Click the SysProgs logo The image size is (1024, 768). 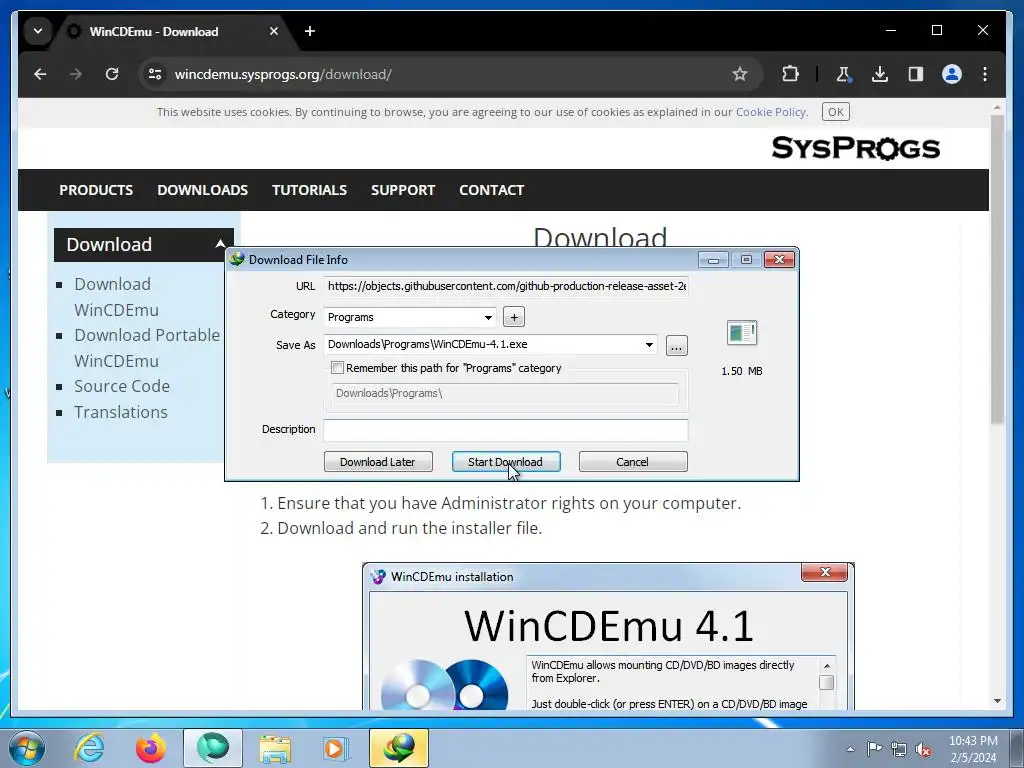(856, 148)
